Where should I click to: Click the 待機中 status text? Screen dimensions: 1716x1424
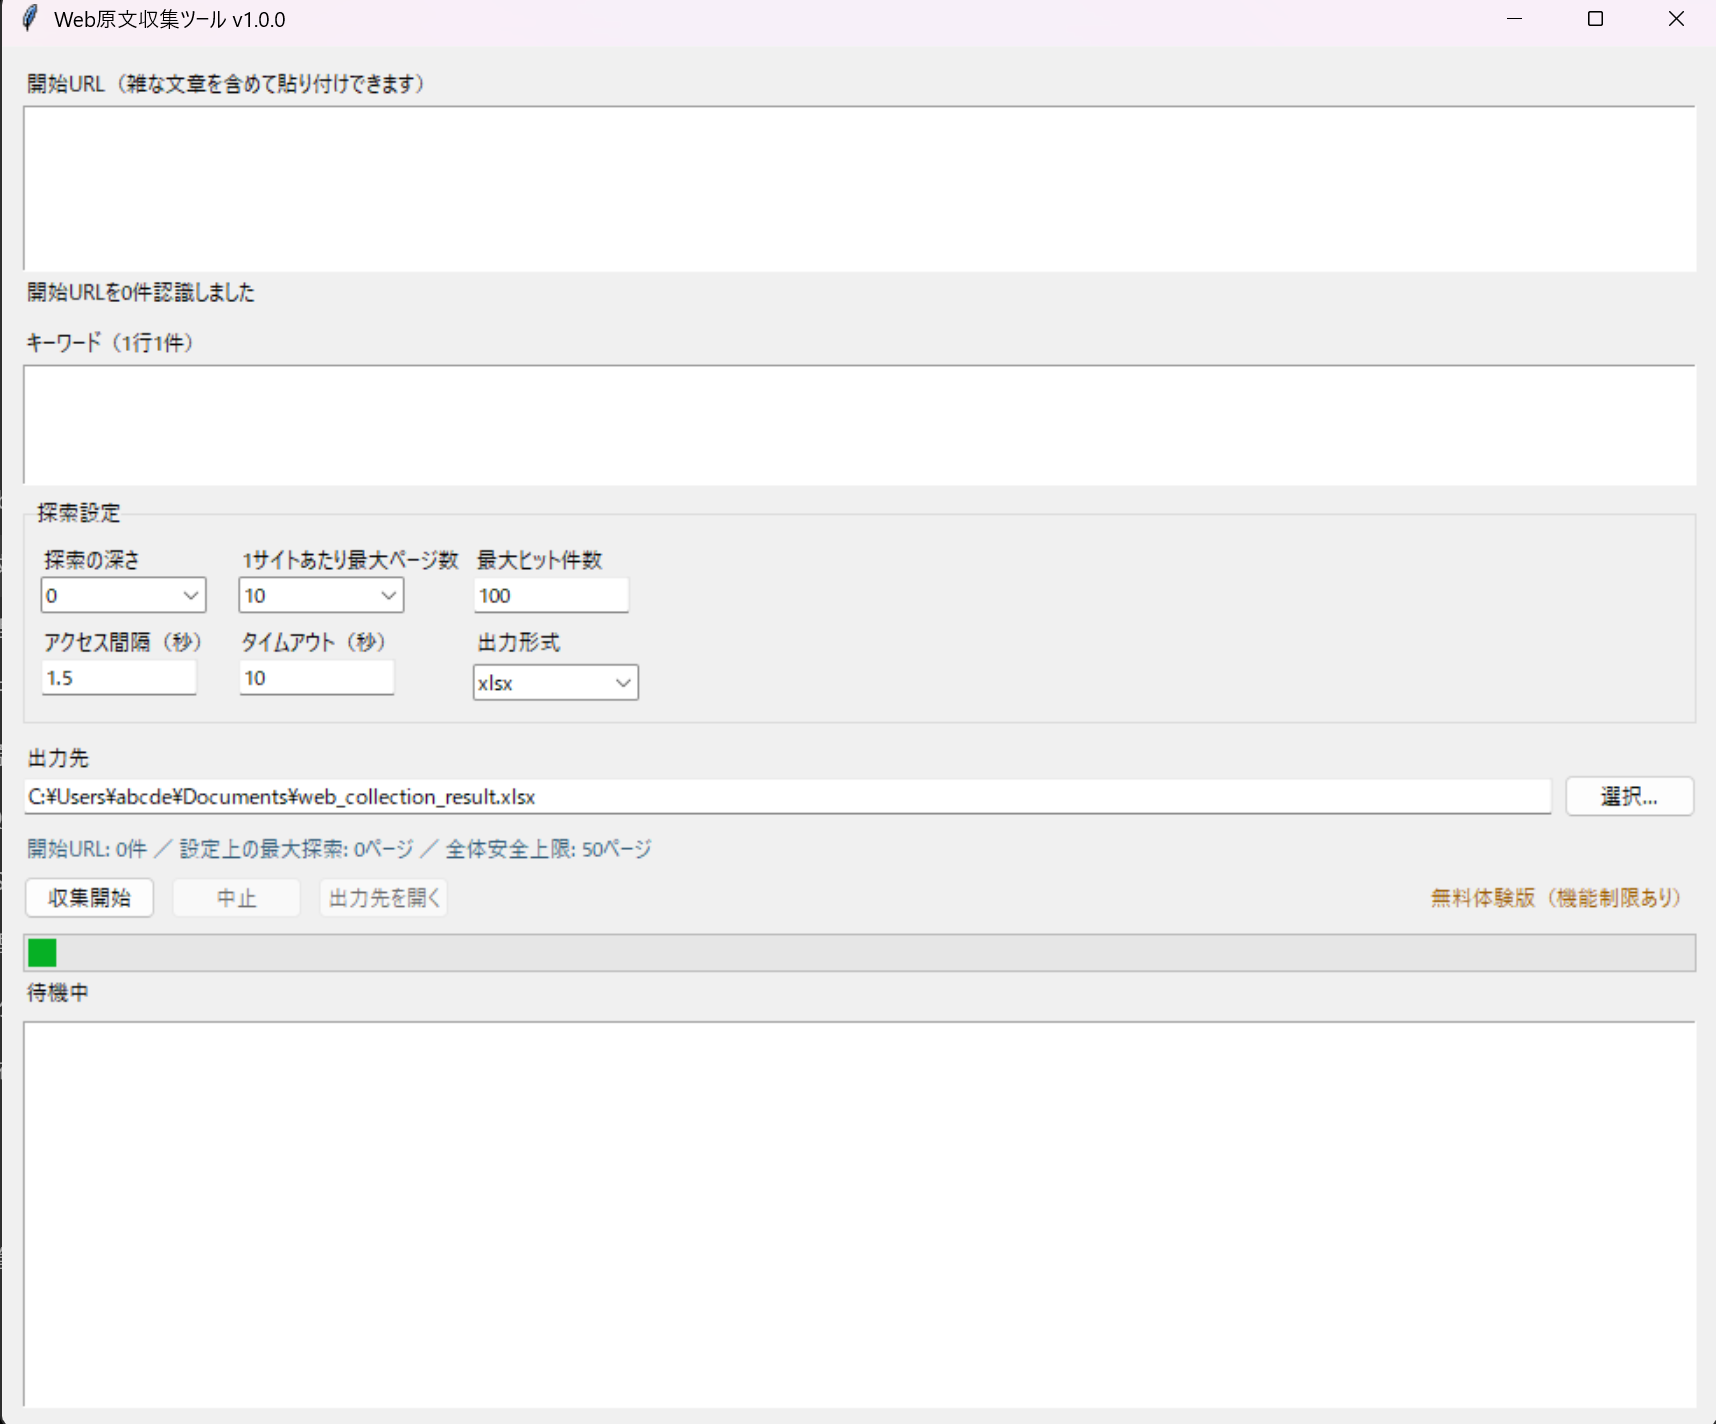58,992
